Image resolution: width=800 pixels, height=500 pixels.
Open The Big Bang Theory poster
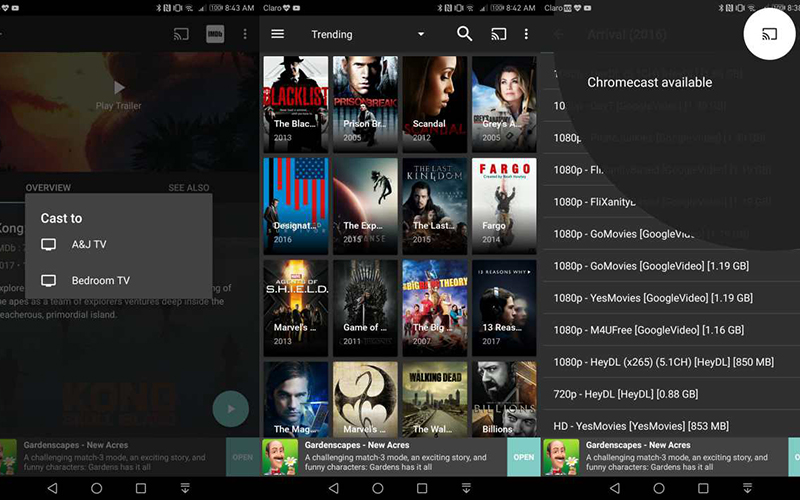click(435, 308)
